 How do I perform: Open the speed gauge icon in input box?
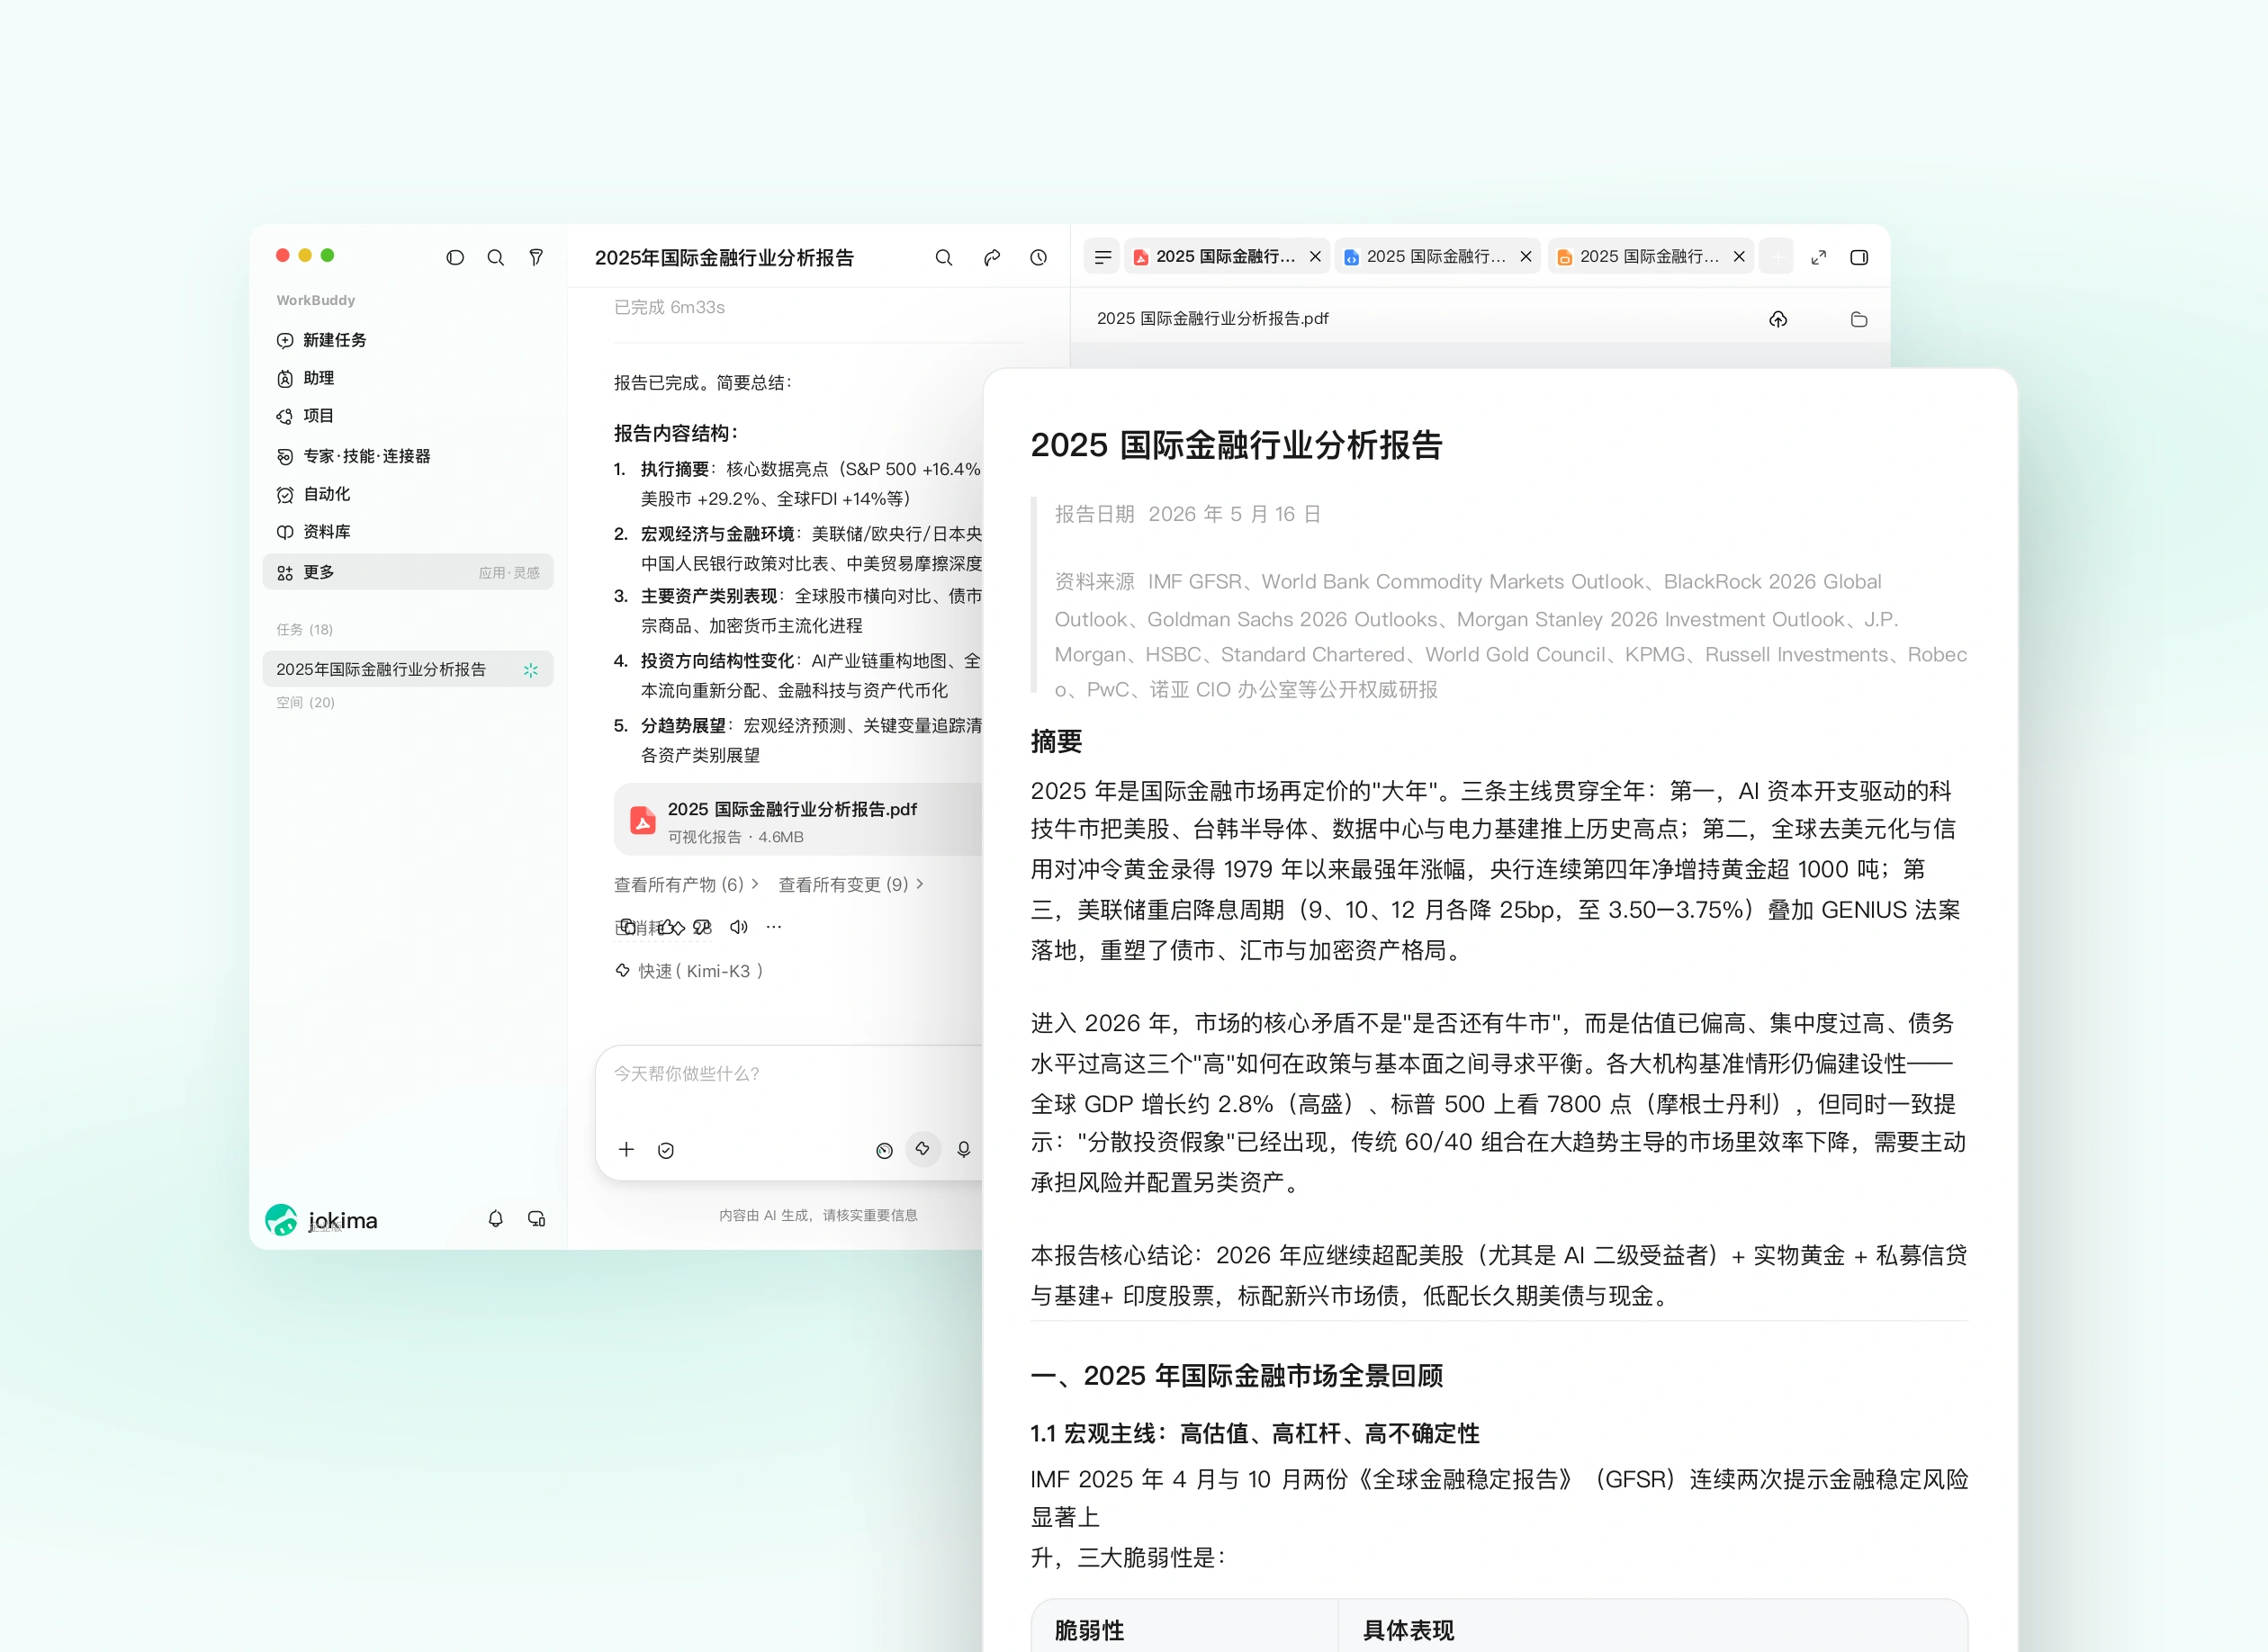pos(884,1150)
